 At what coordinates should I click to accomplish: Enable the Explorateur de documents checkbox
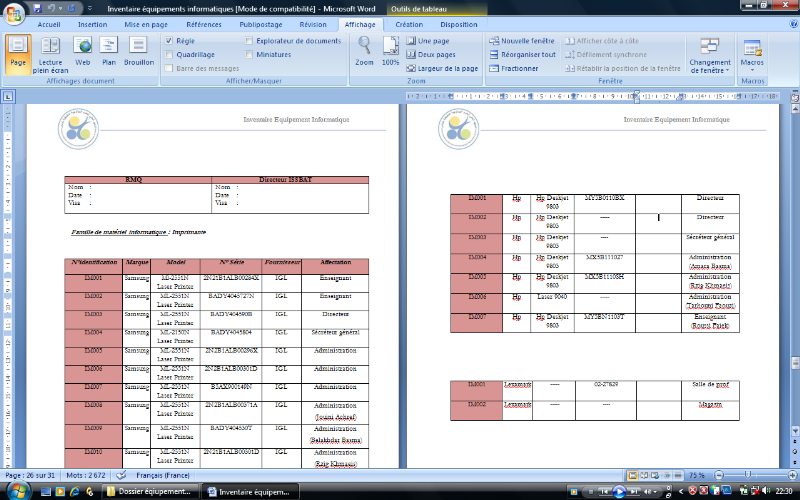pos(249,40)
